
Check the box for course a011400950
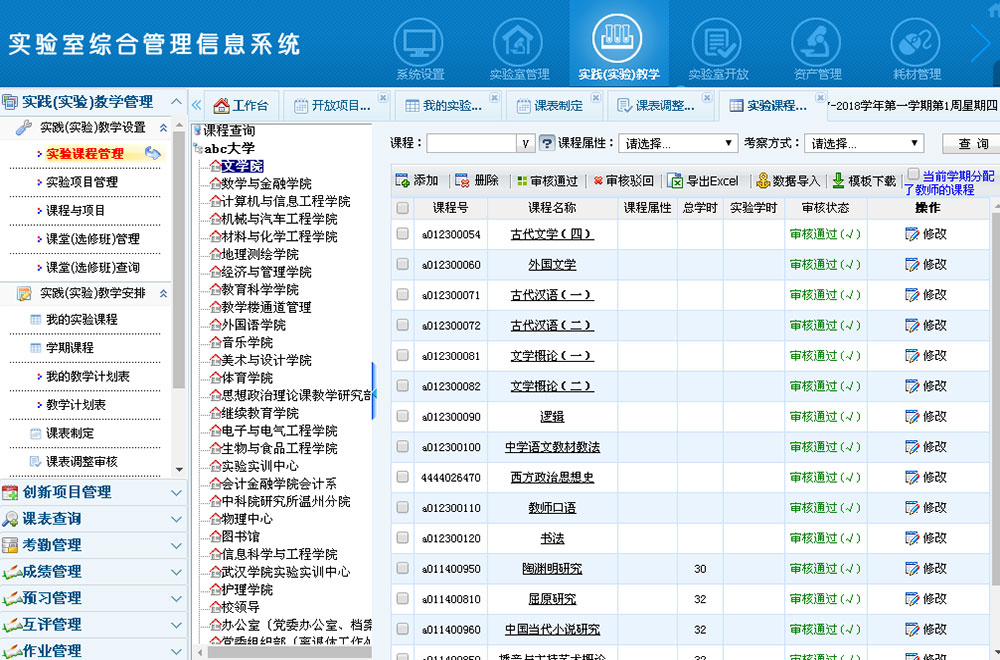click(402, 568)
